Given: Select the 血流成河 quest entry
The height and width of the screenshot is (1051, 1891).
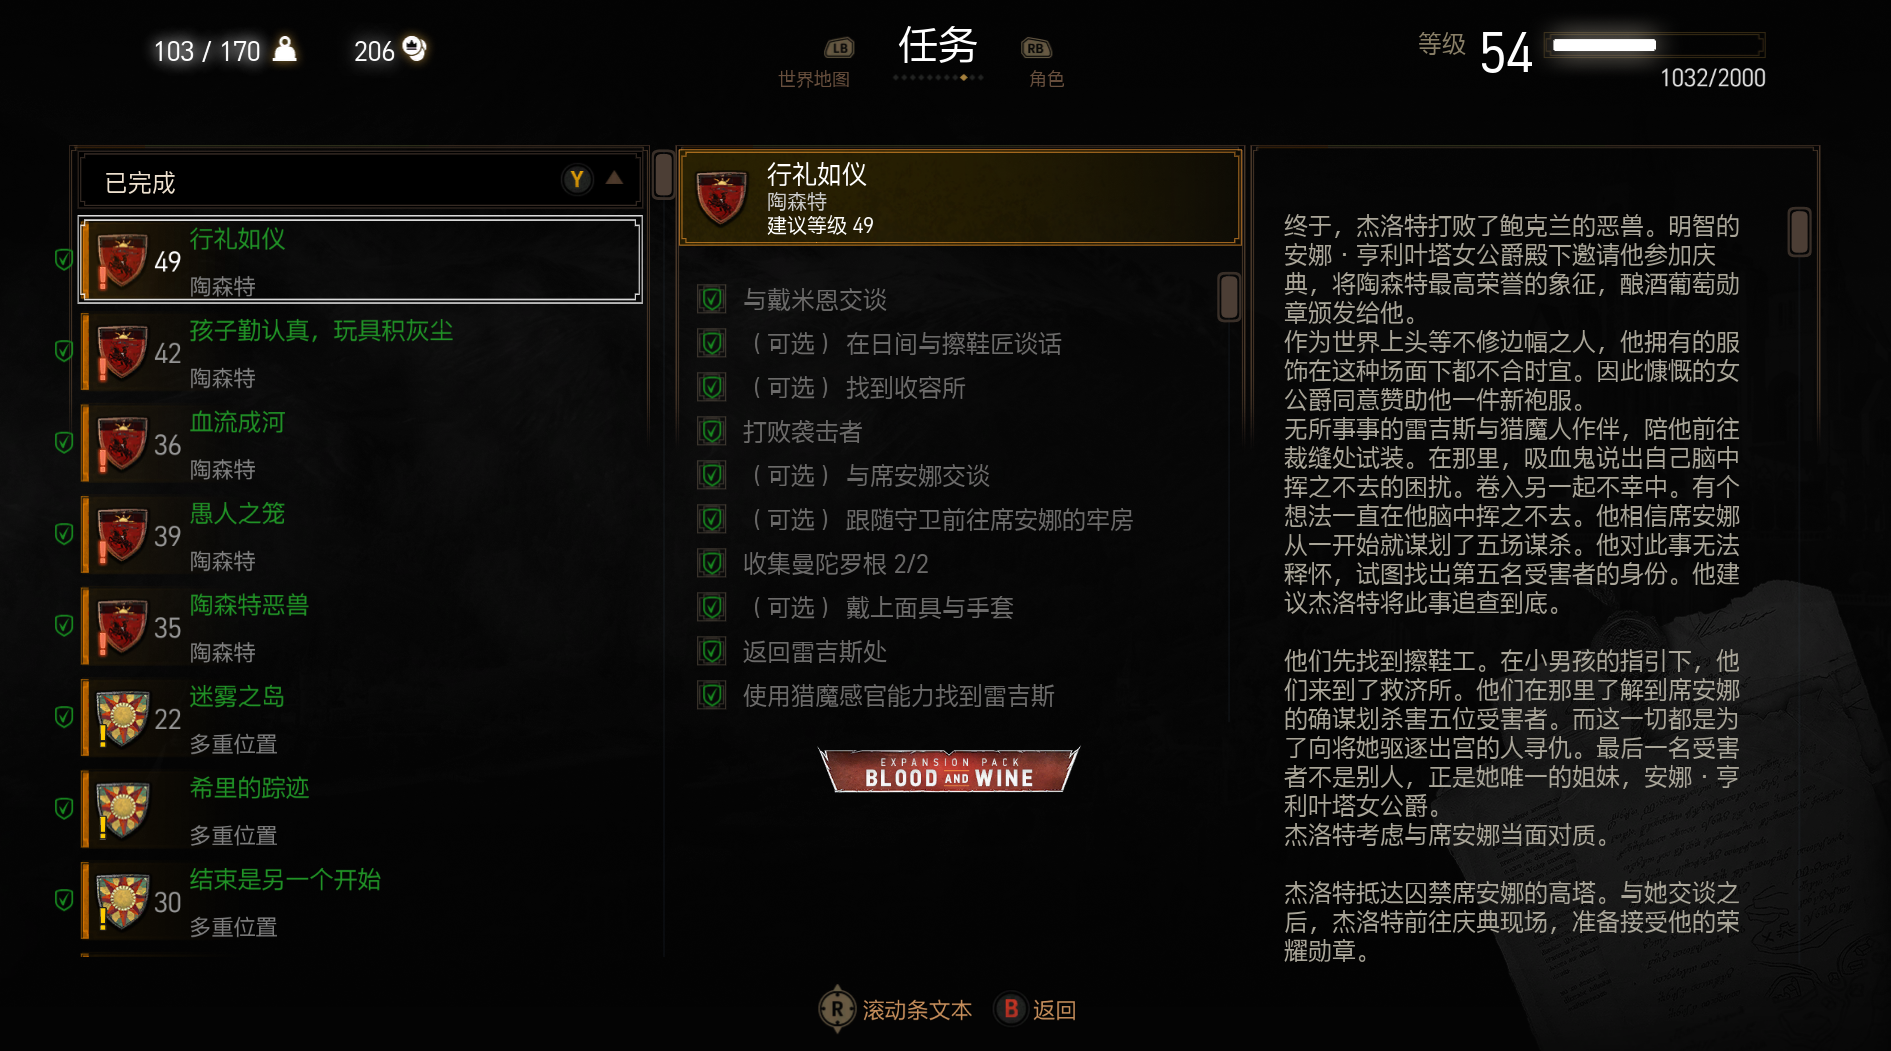Looking at the screenshot, I should coord(360,443).
